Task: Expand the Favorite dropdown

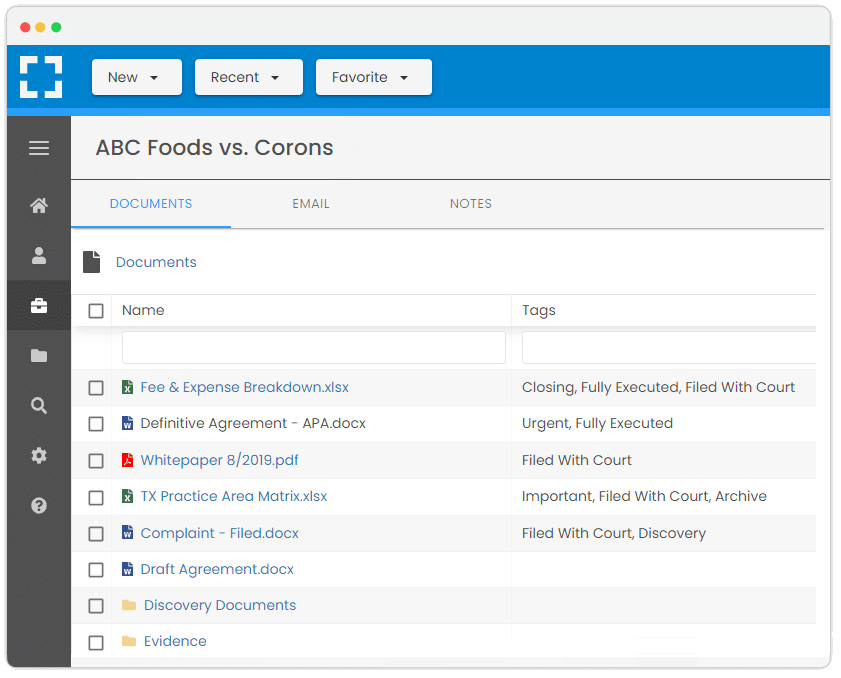Action: (x=374, y=77)
